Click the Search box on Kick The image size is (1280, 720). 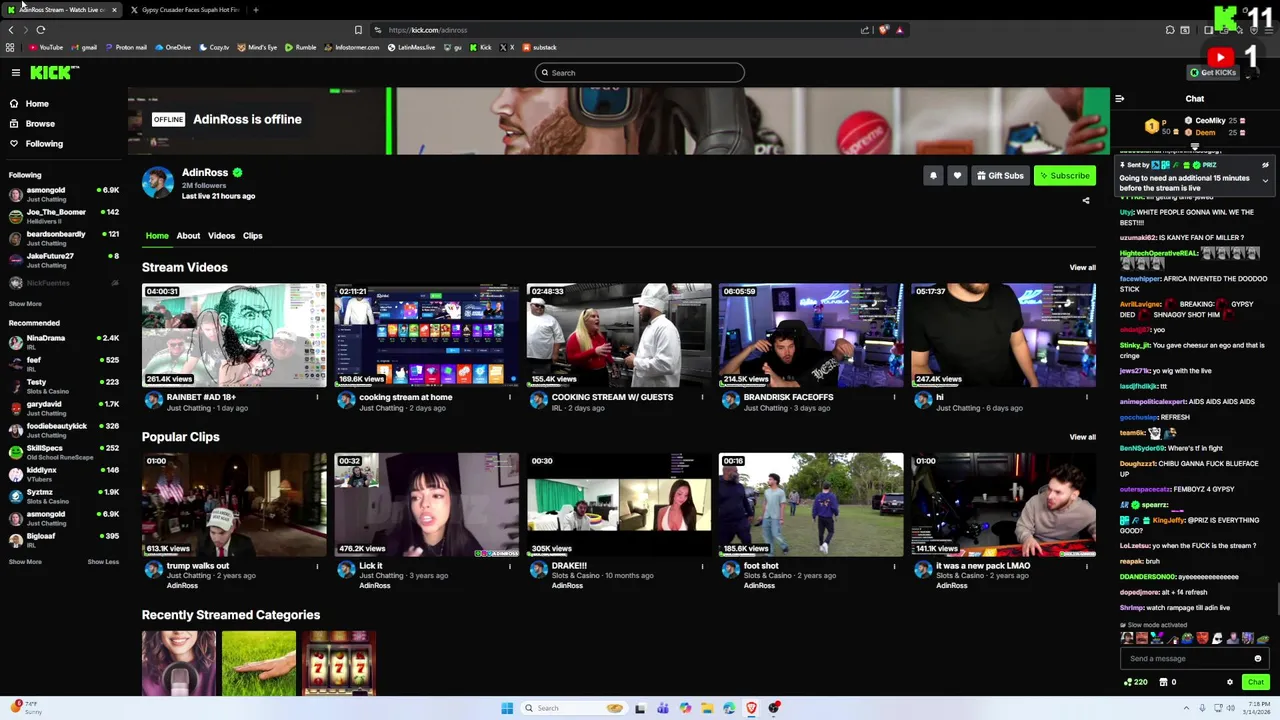640,73
